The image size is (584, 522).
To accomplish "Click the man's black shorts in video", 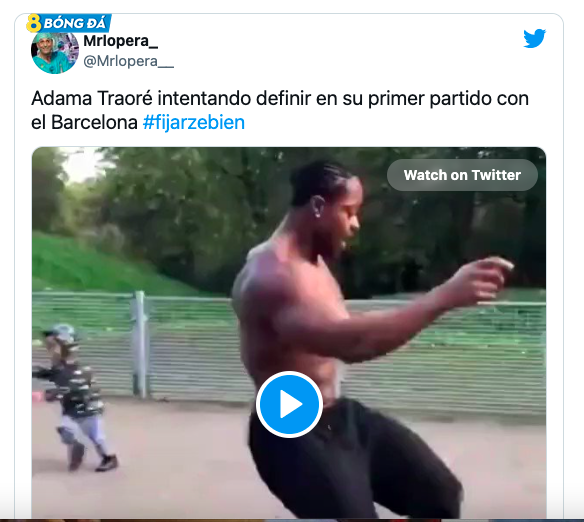I will pyautogui.click(x=352, y=460).
